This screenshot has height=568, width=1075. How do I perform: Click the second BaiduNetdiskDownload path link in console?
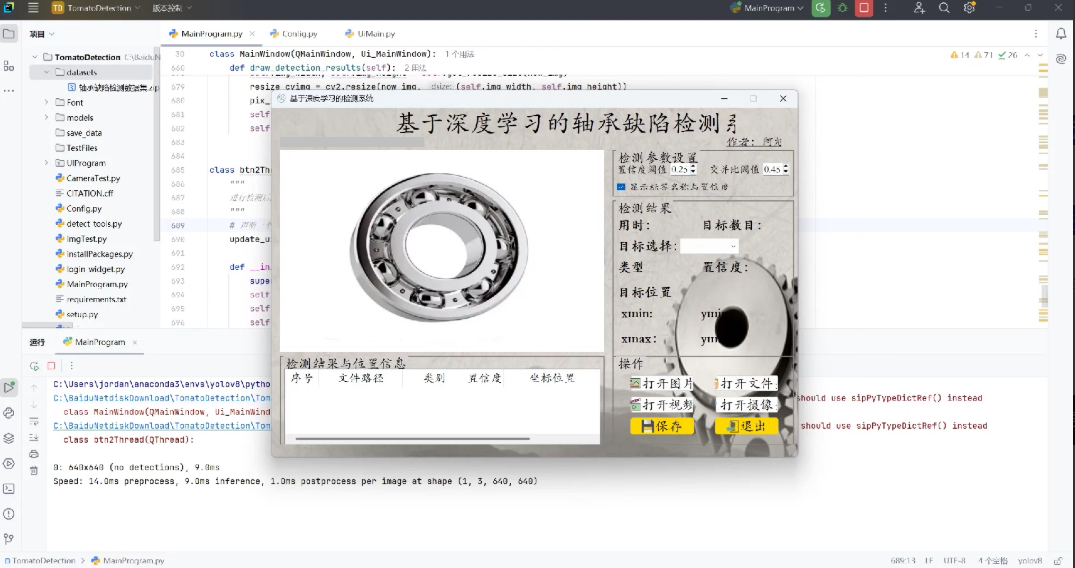coord(162,426)
